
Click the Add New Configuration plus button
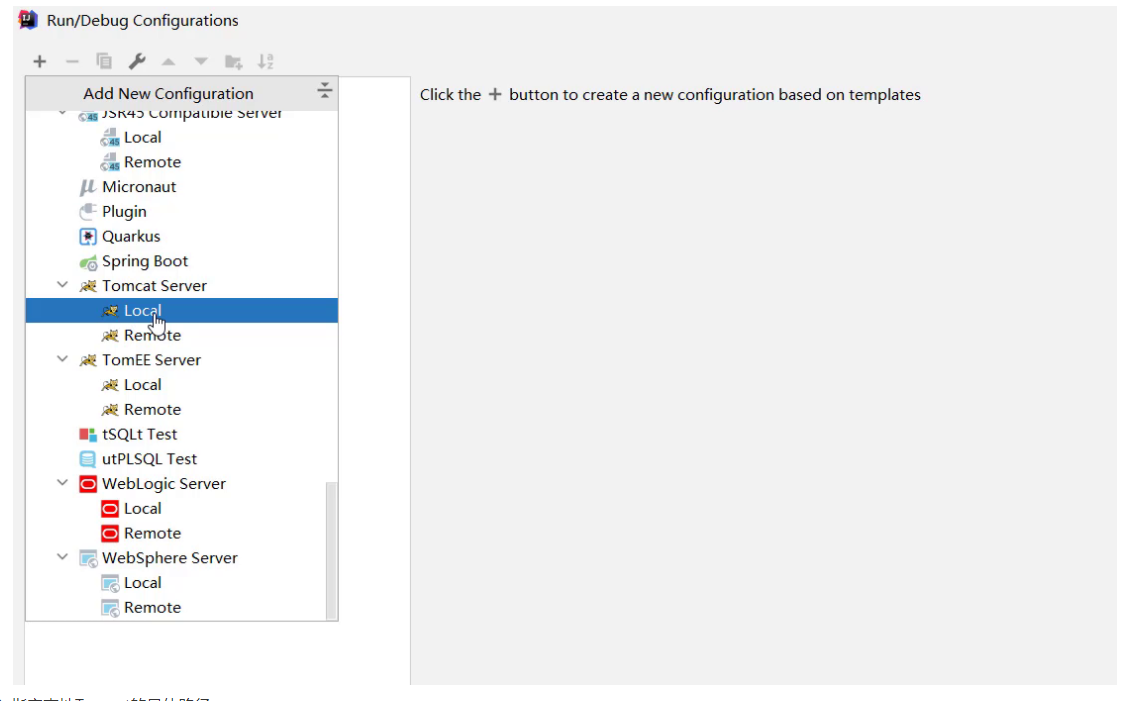point(40,62)
